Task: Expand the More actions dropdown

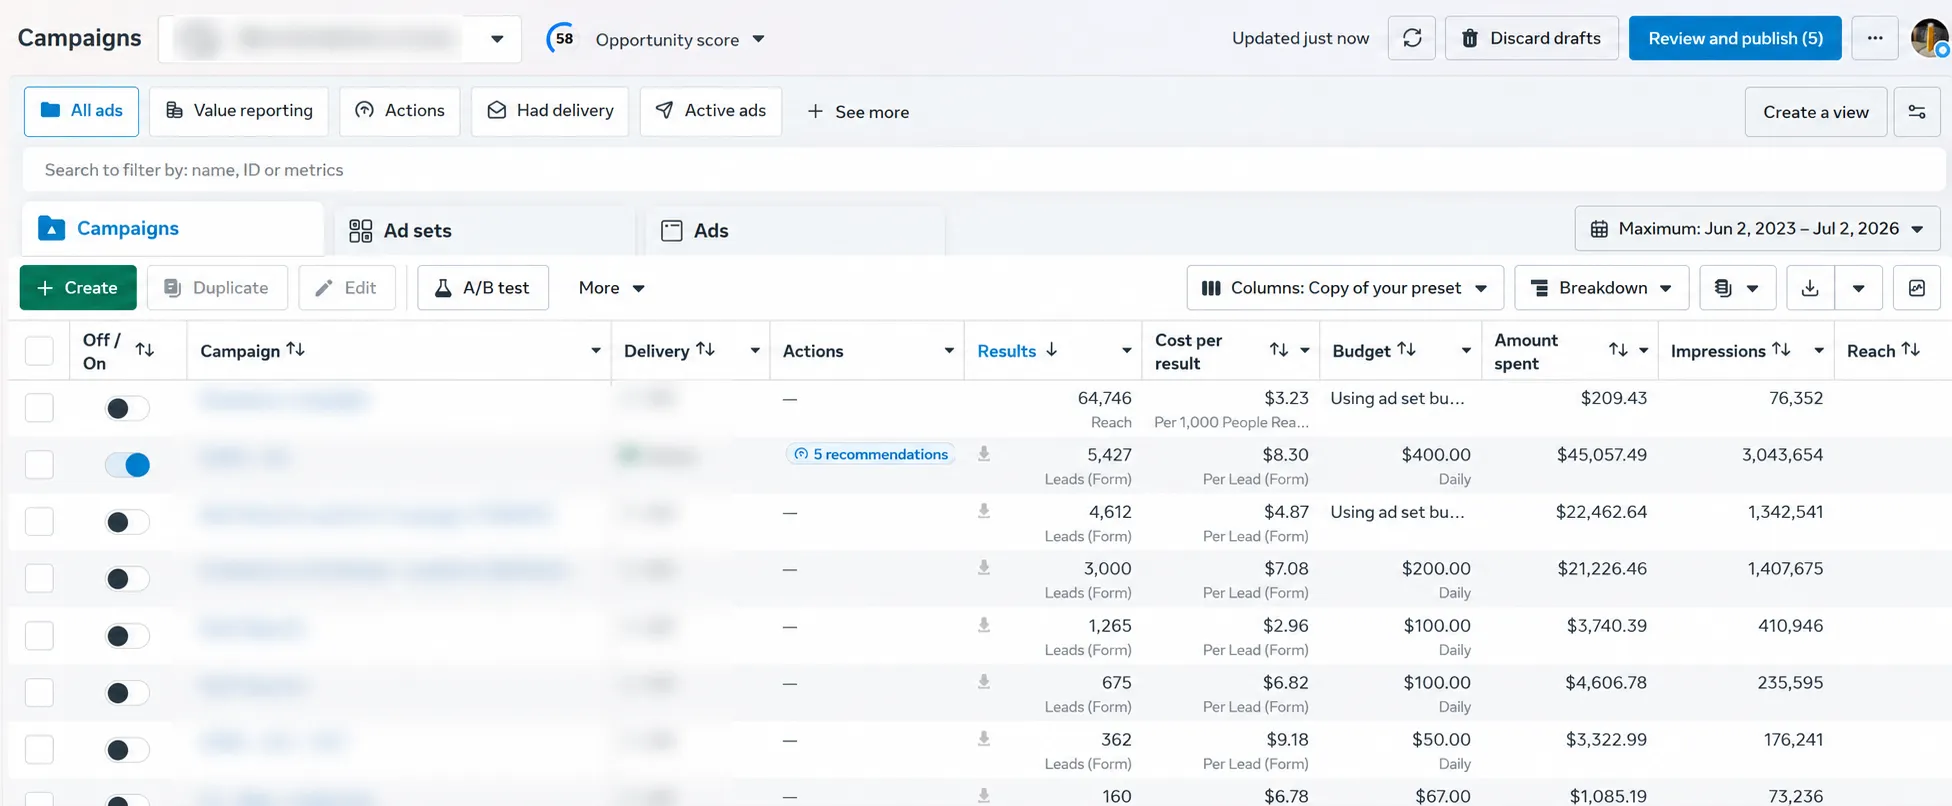Action: tap(611, 288)
